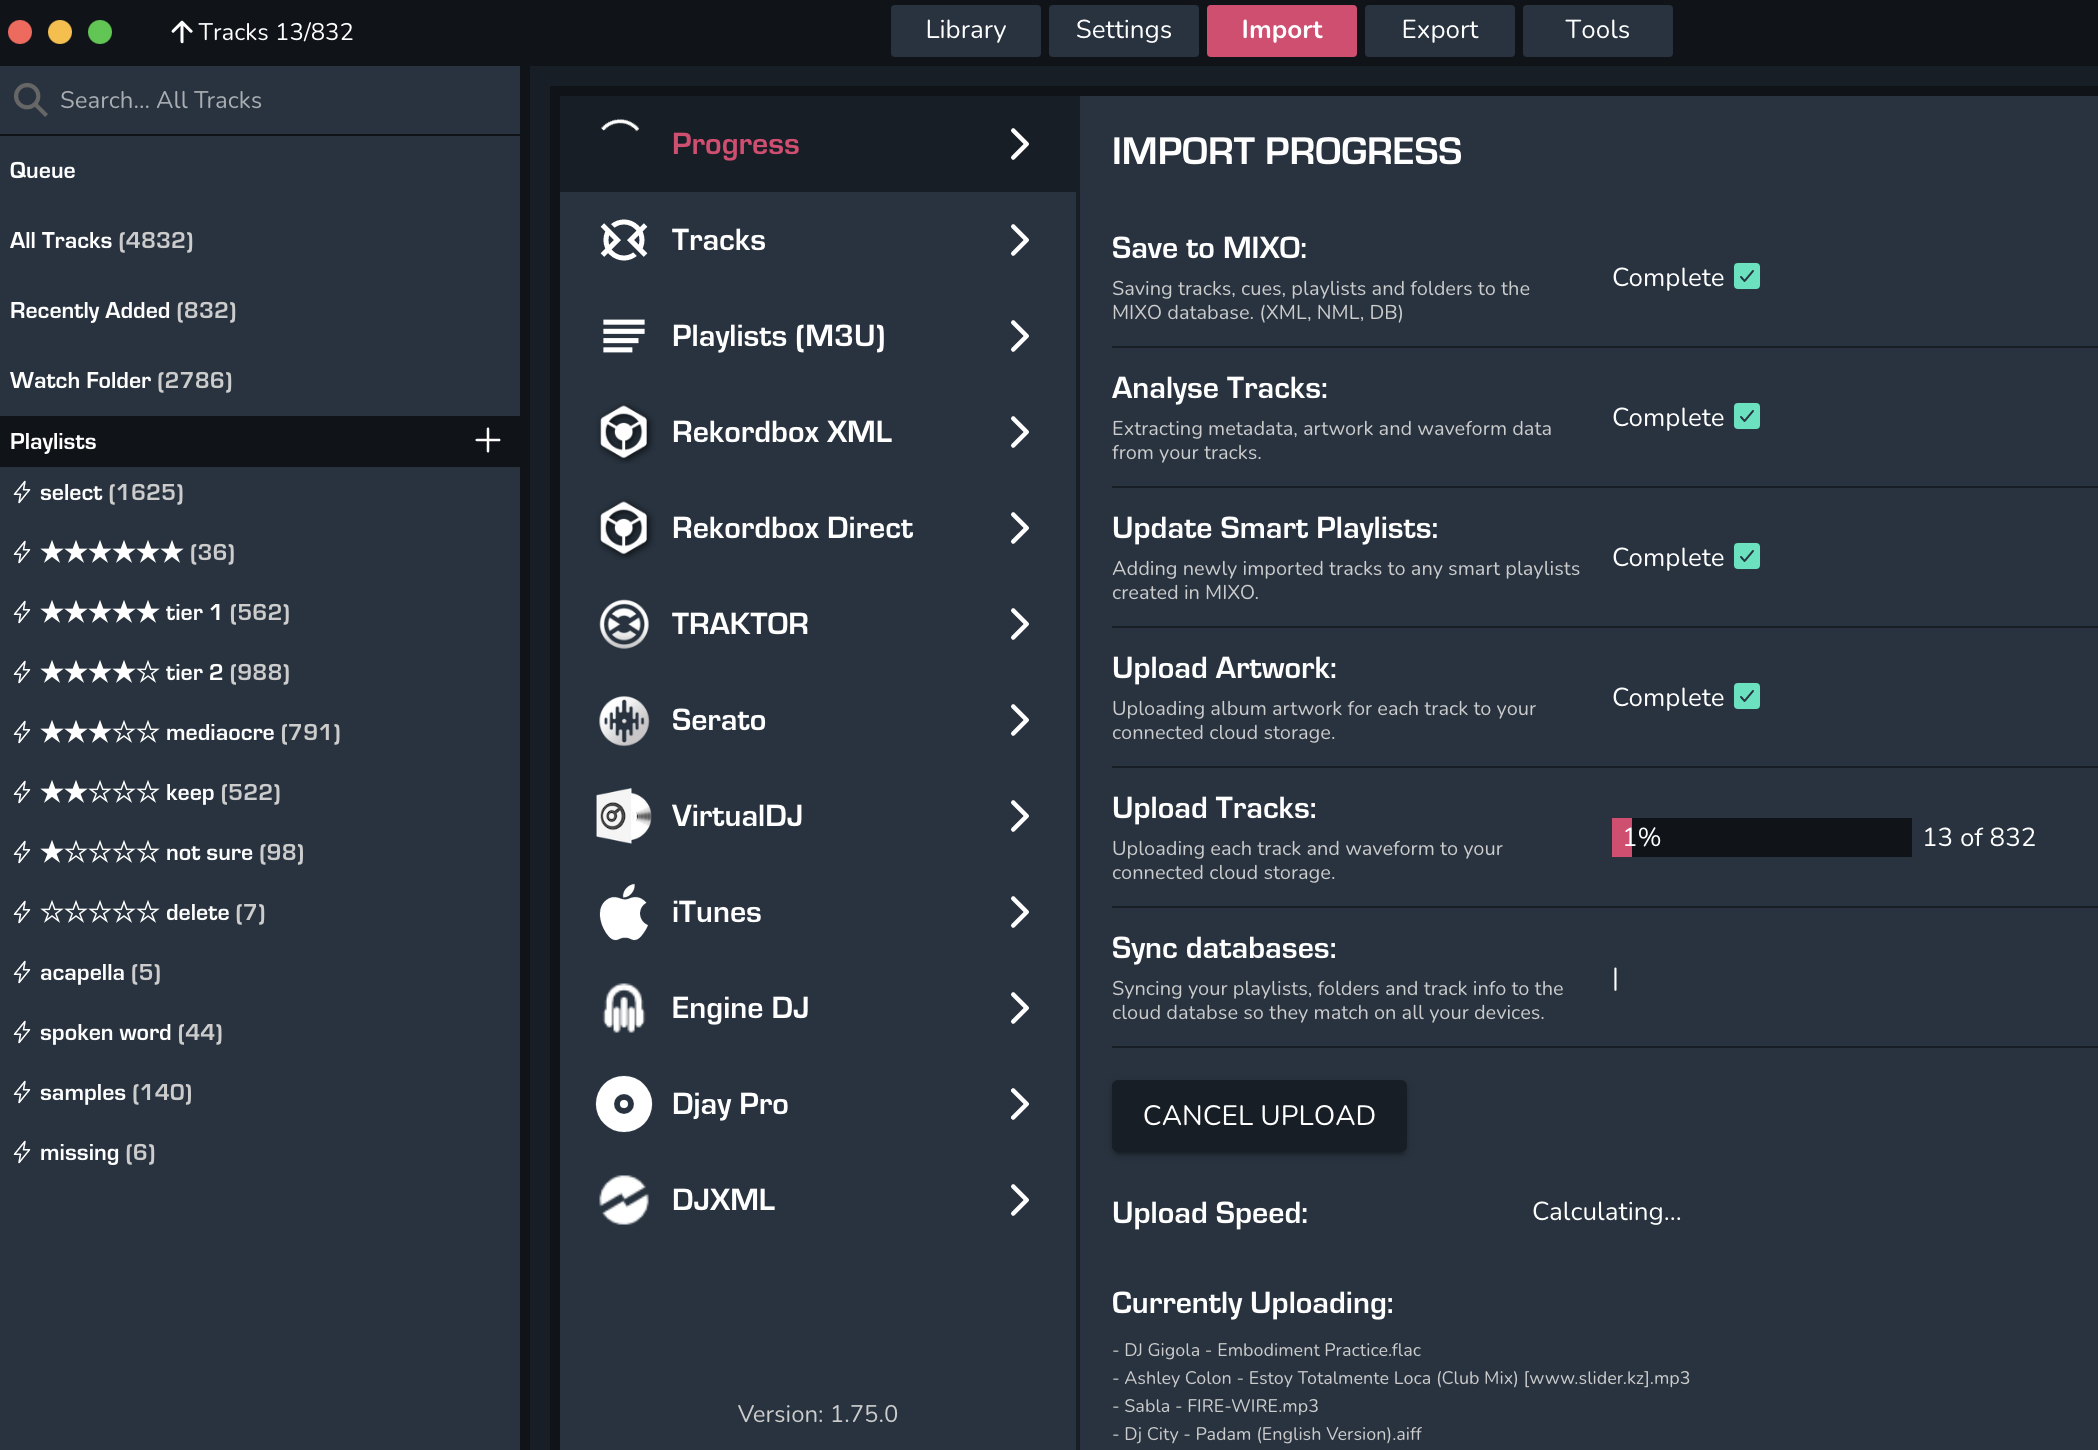The image size is (2098, 1450).
Task: Cancel the upload in progress
Action: pyautogui.click(x=1259, y=1115)
